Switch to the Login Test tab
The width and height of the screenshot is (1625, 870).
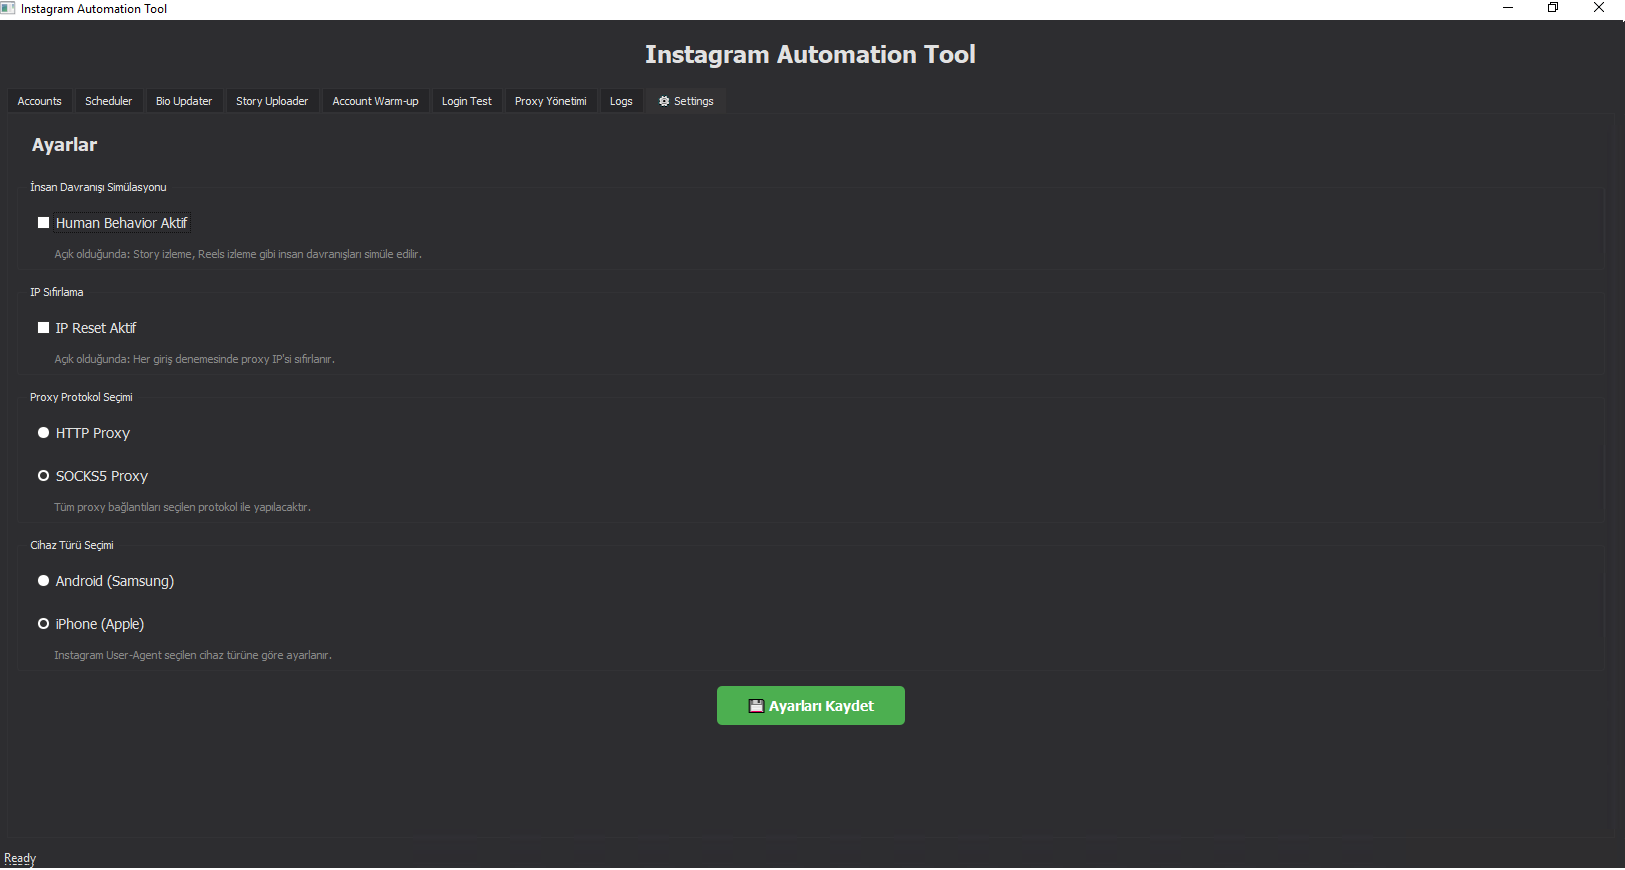(467, 101)
